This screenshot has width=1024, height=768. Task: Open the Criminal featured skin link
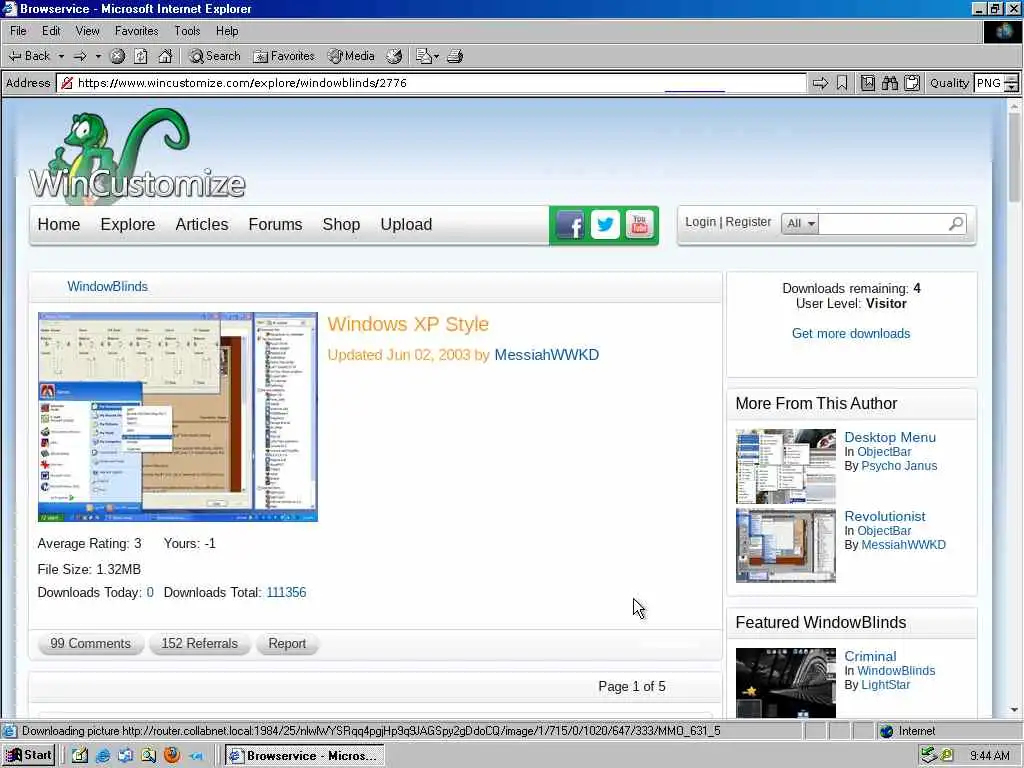click(870, 656)
